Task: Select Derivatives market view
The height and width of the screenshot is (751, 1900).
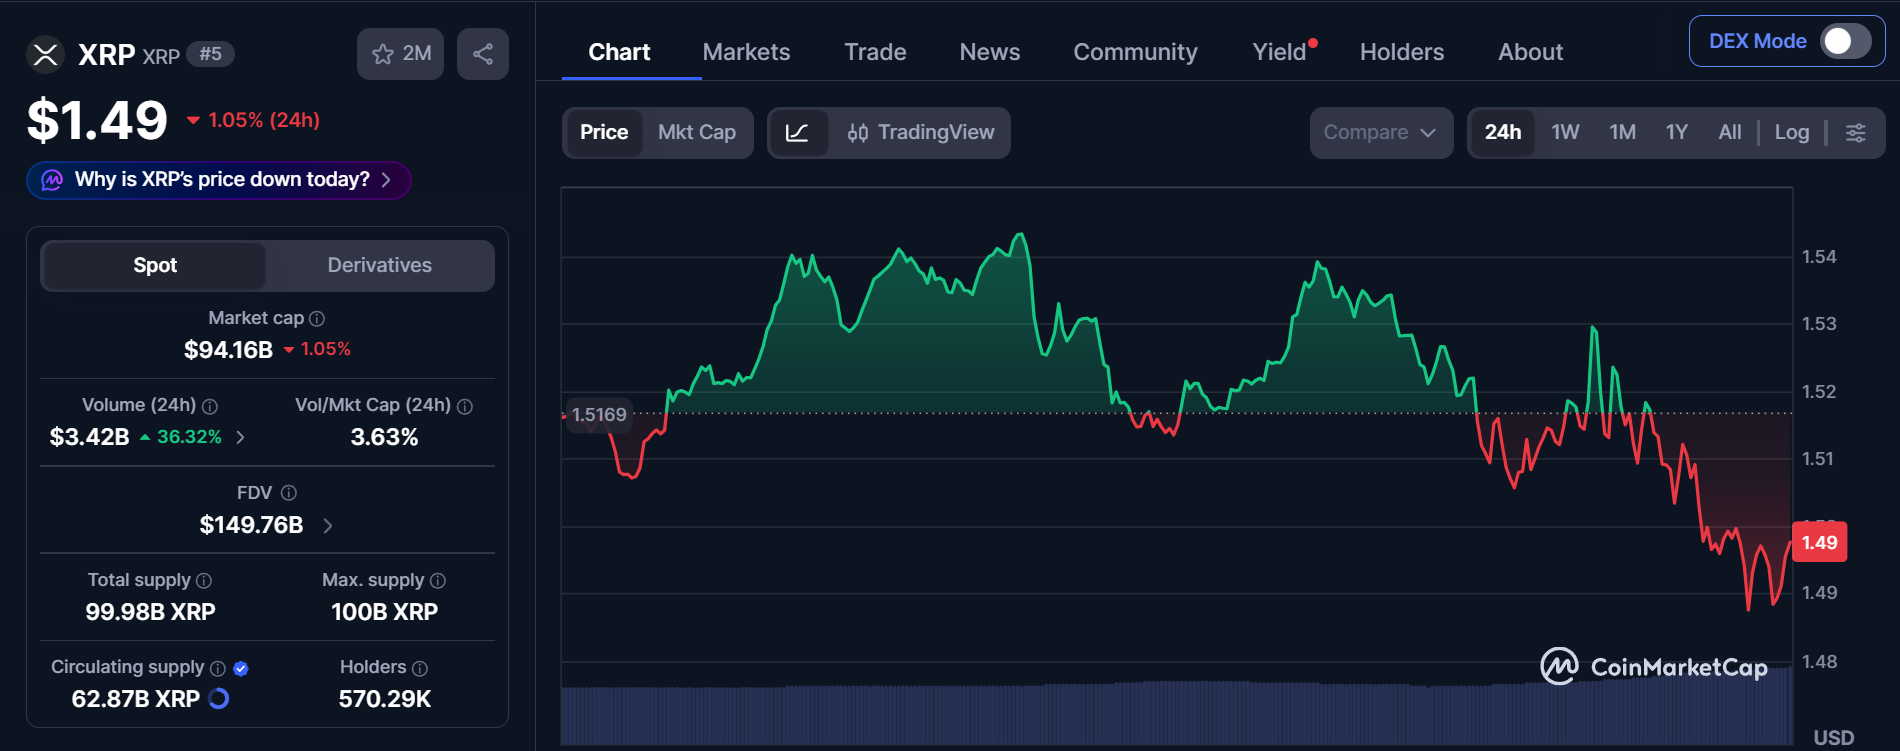Action: point(380,265)
